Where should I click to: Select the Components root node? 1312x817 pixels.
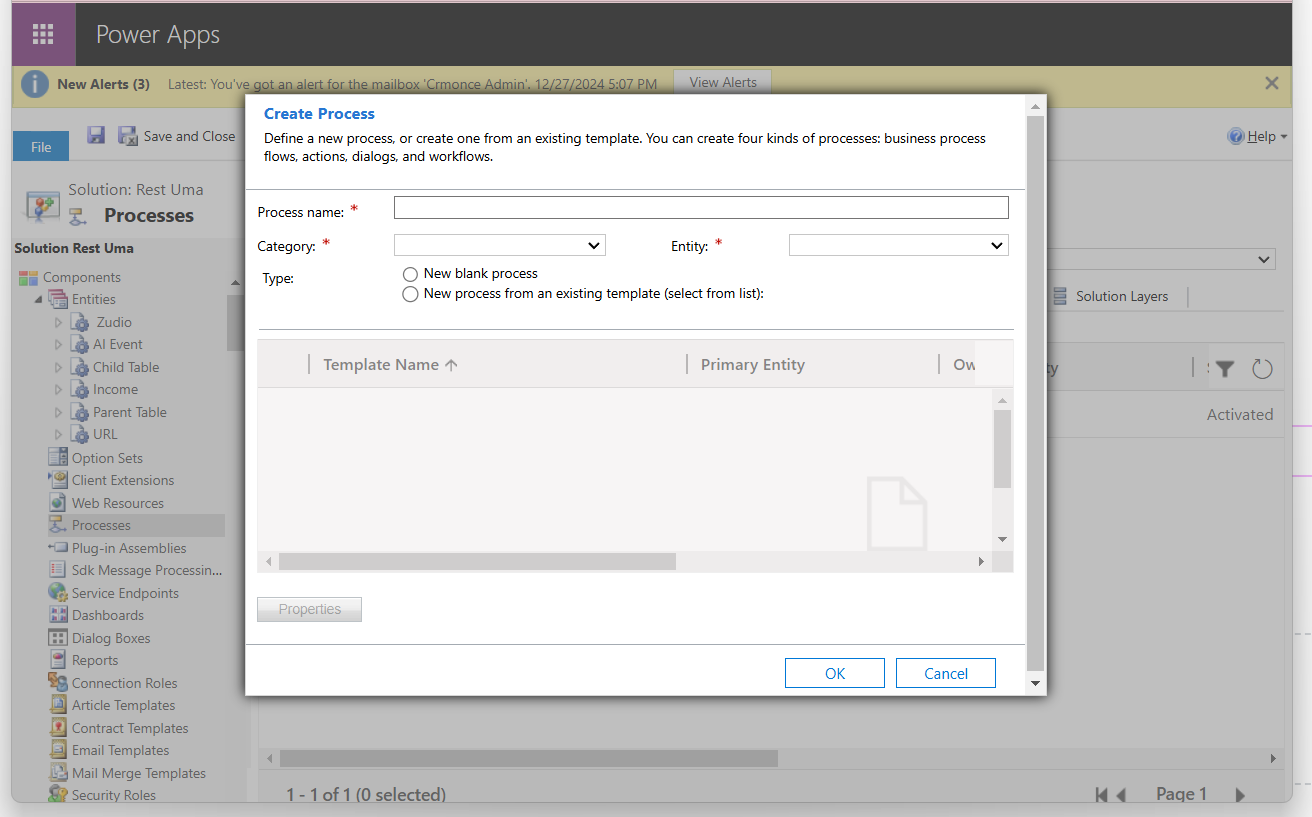coord(82,277)
